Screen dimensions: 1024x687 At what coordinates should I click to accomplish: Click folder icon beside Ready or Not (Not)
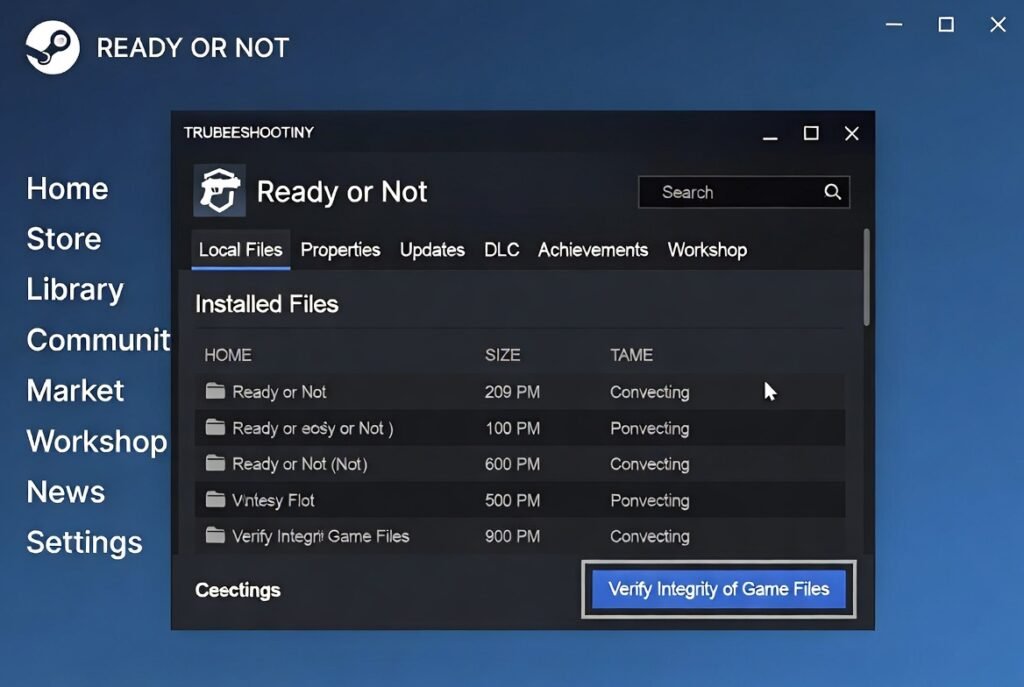click(x=215, y=463)
